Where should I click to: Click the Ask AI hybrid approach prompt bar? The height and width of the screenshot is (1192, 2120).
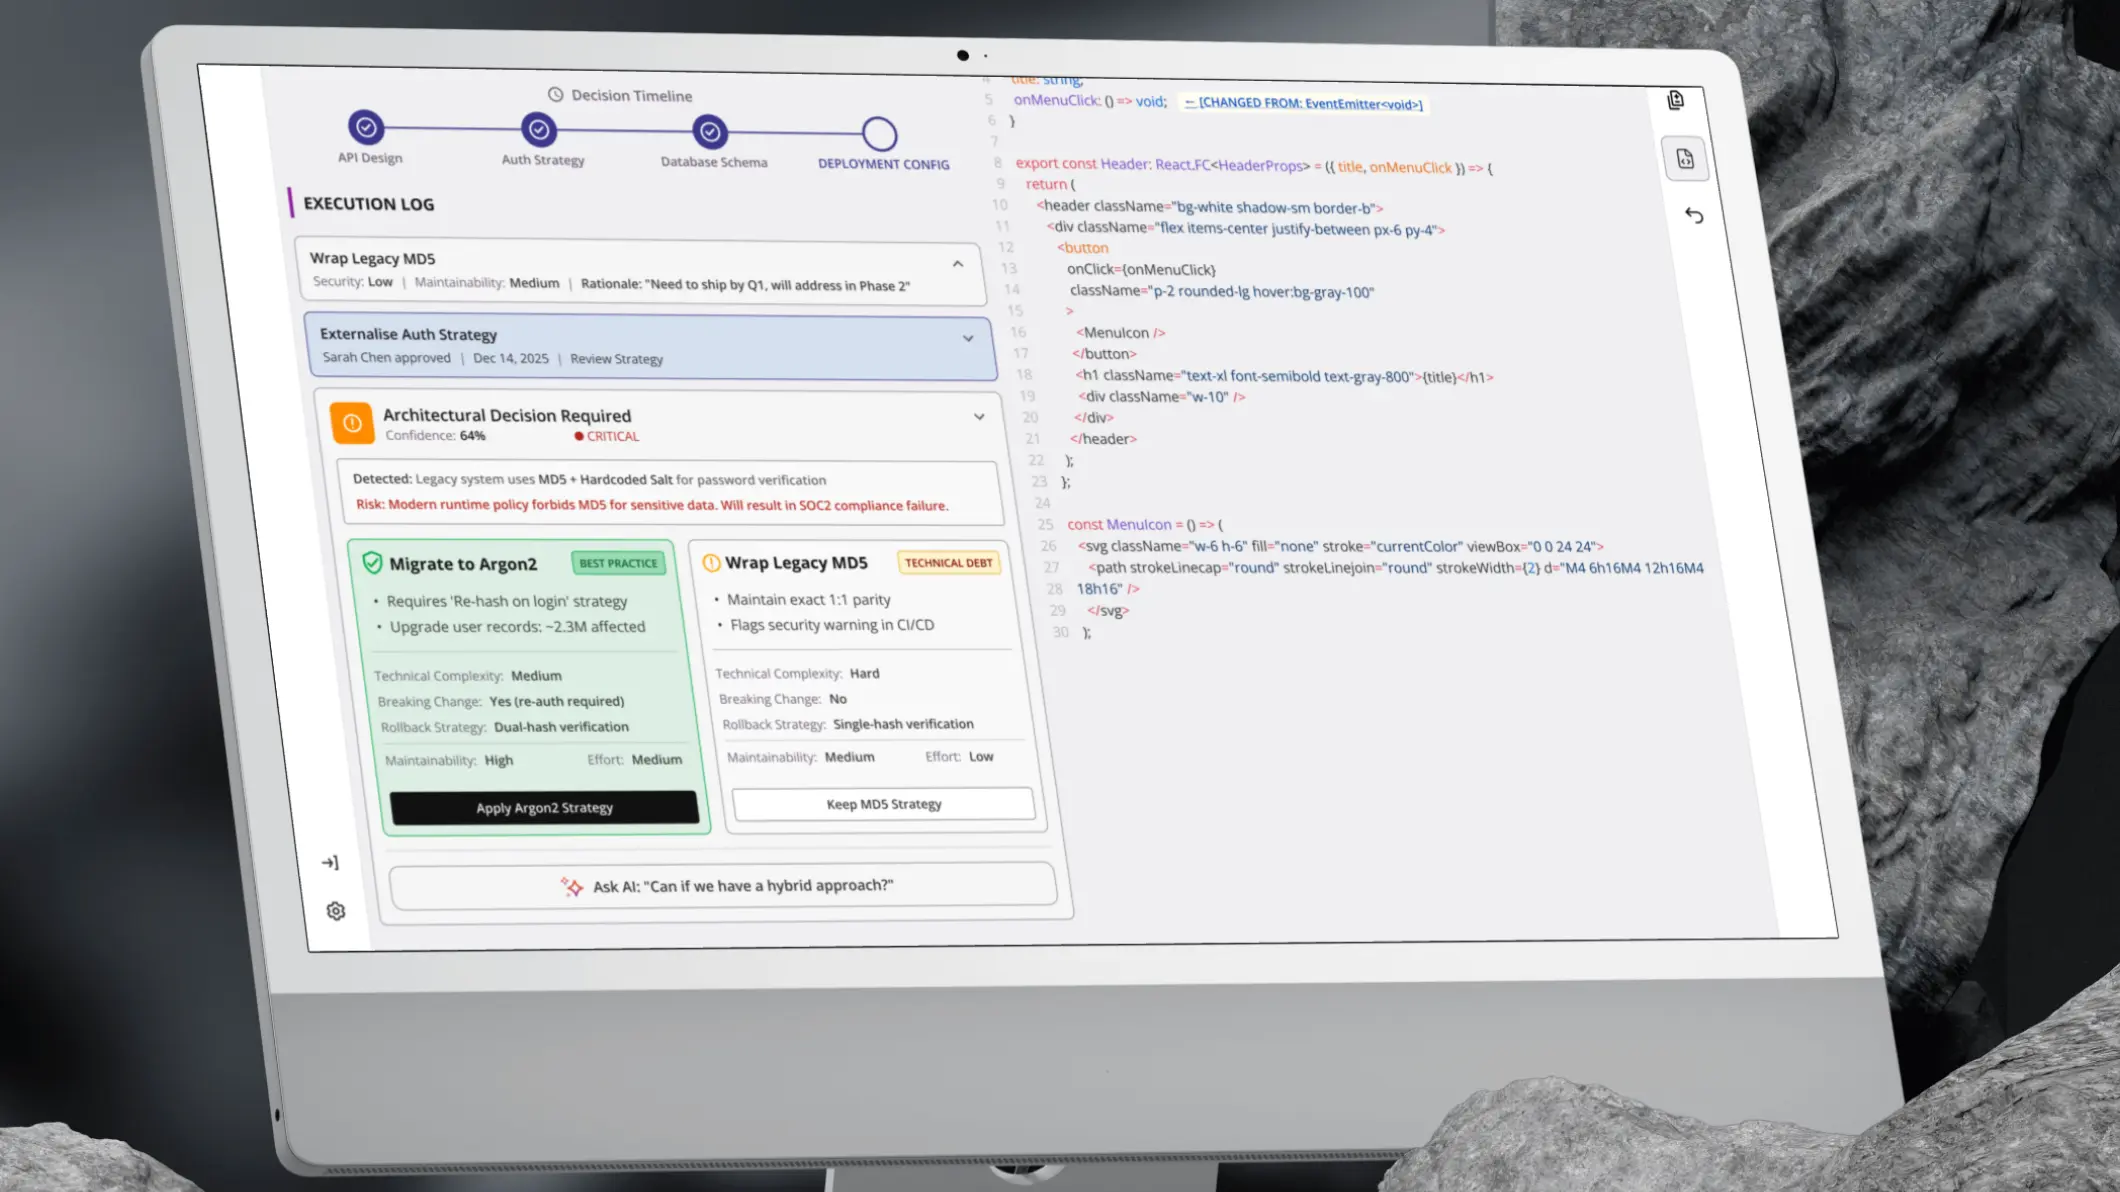click(723, 885)
